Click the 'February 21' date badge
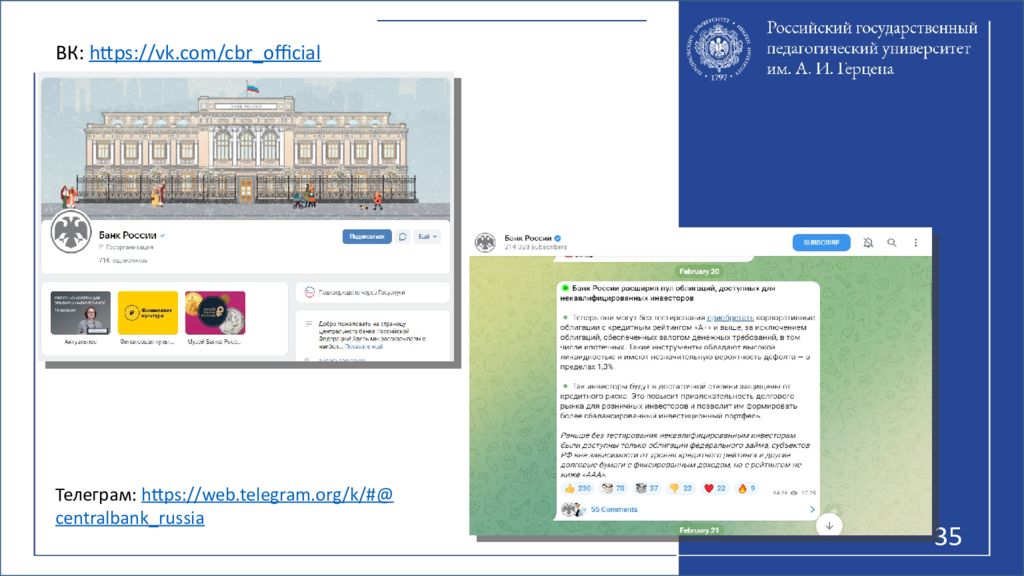The image size is (1024, 576). (699, 530)
